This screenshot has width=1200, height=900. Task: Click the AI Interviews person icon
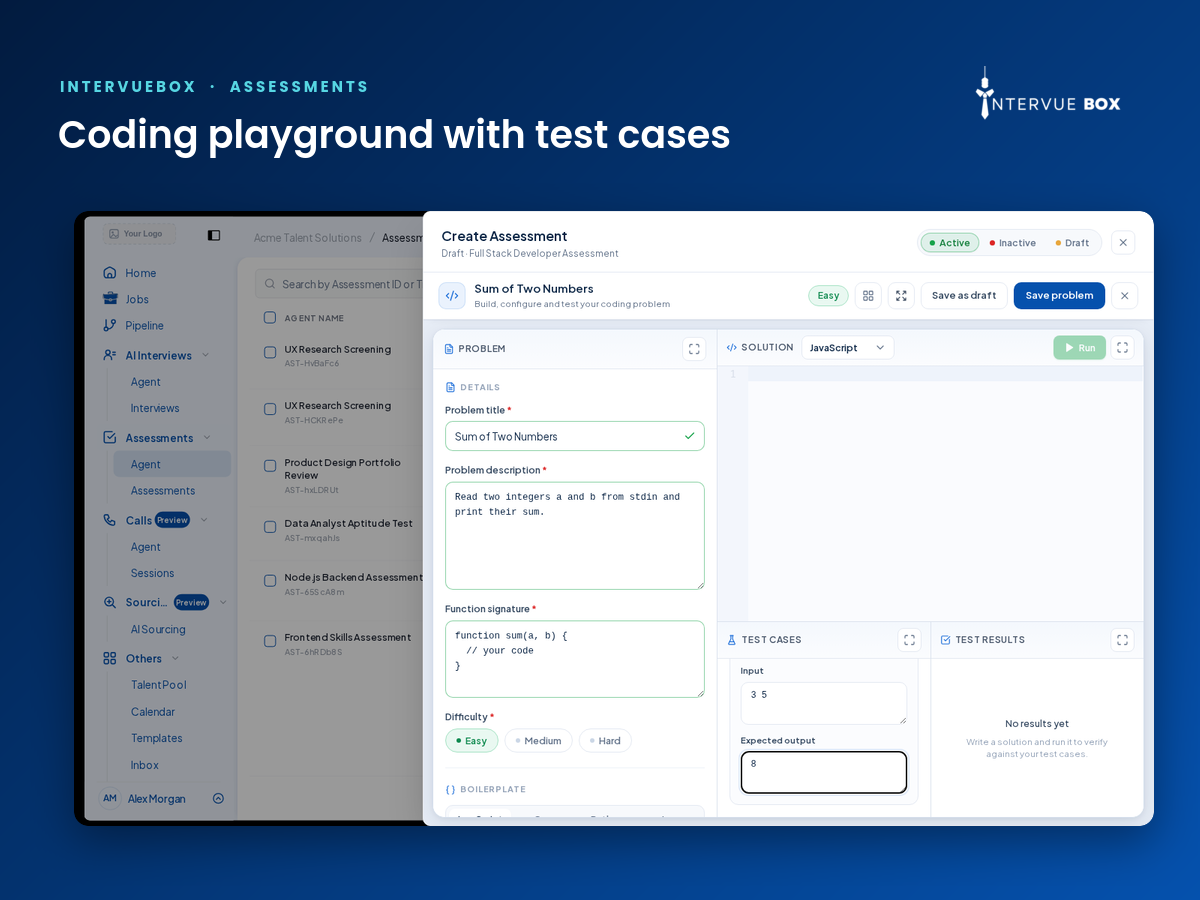click(x=110, y=355)
